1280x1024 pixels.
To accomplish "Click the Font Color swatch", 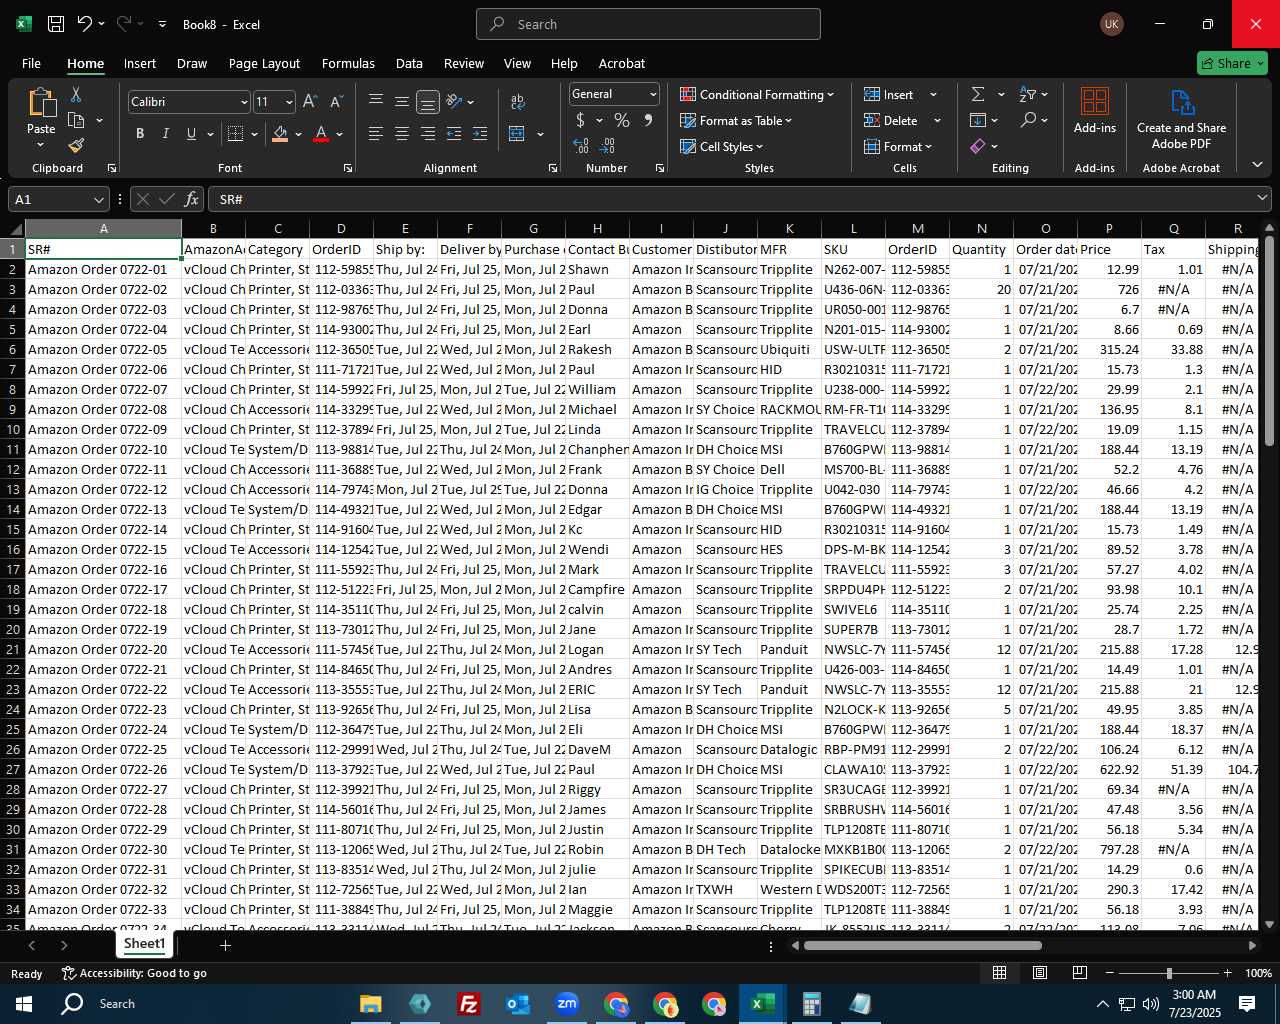I will pyautogui.click(x=321, y=134).
